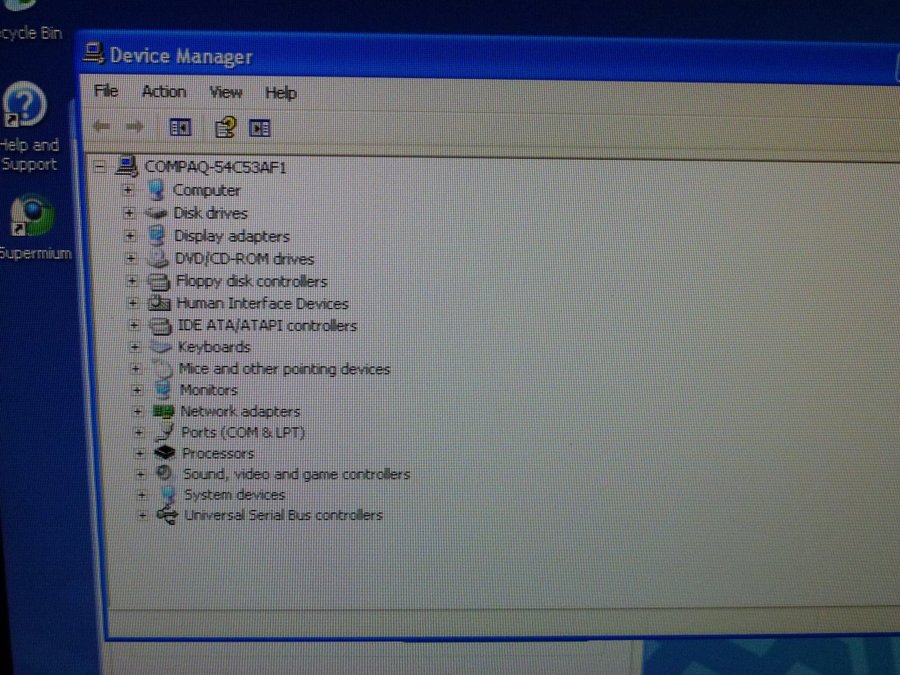Click the Display adapters icon

tap(156, 235)
